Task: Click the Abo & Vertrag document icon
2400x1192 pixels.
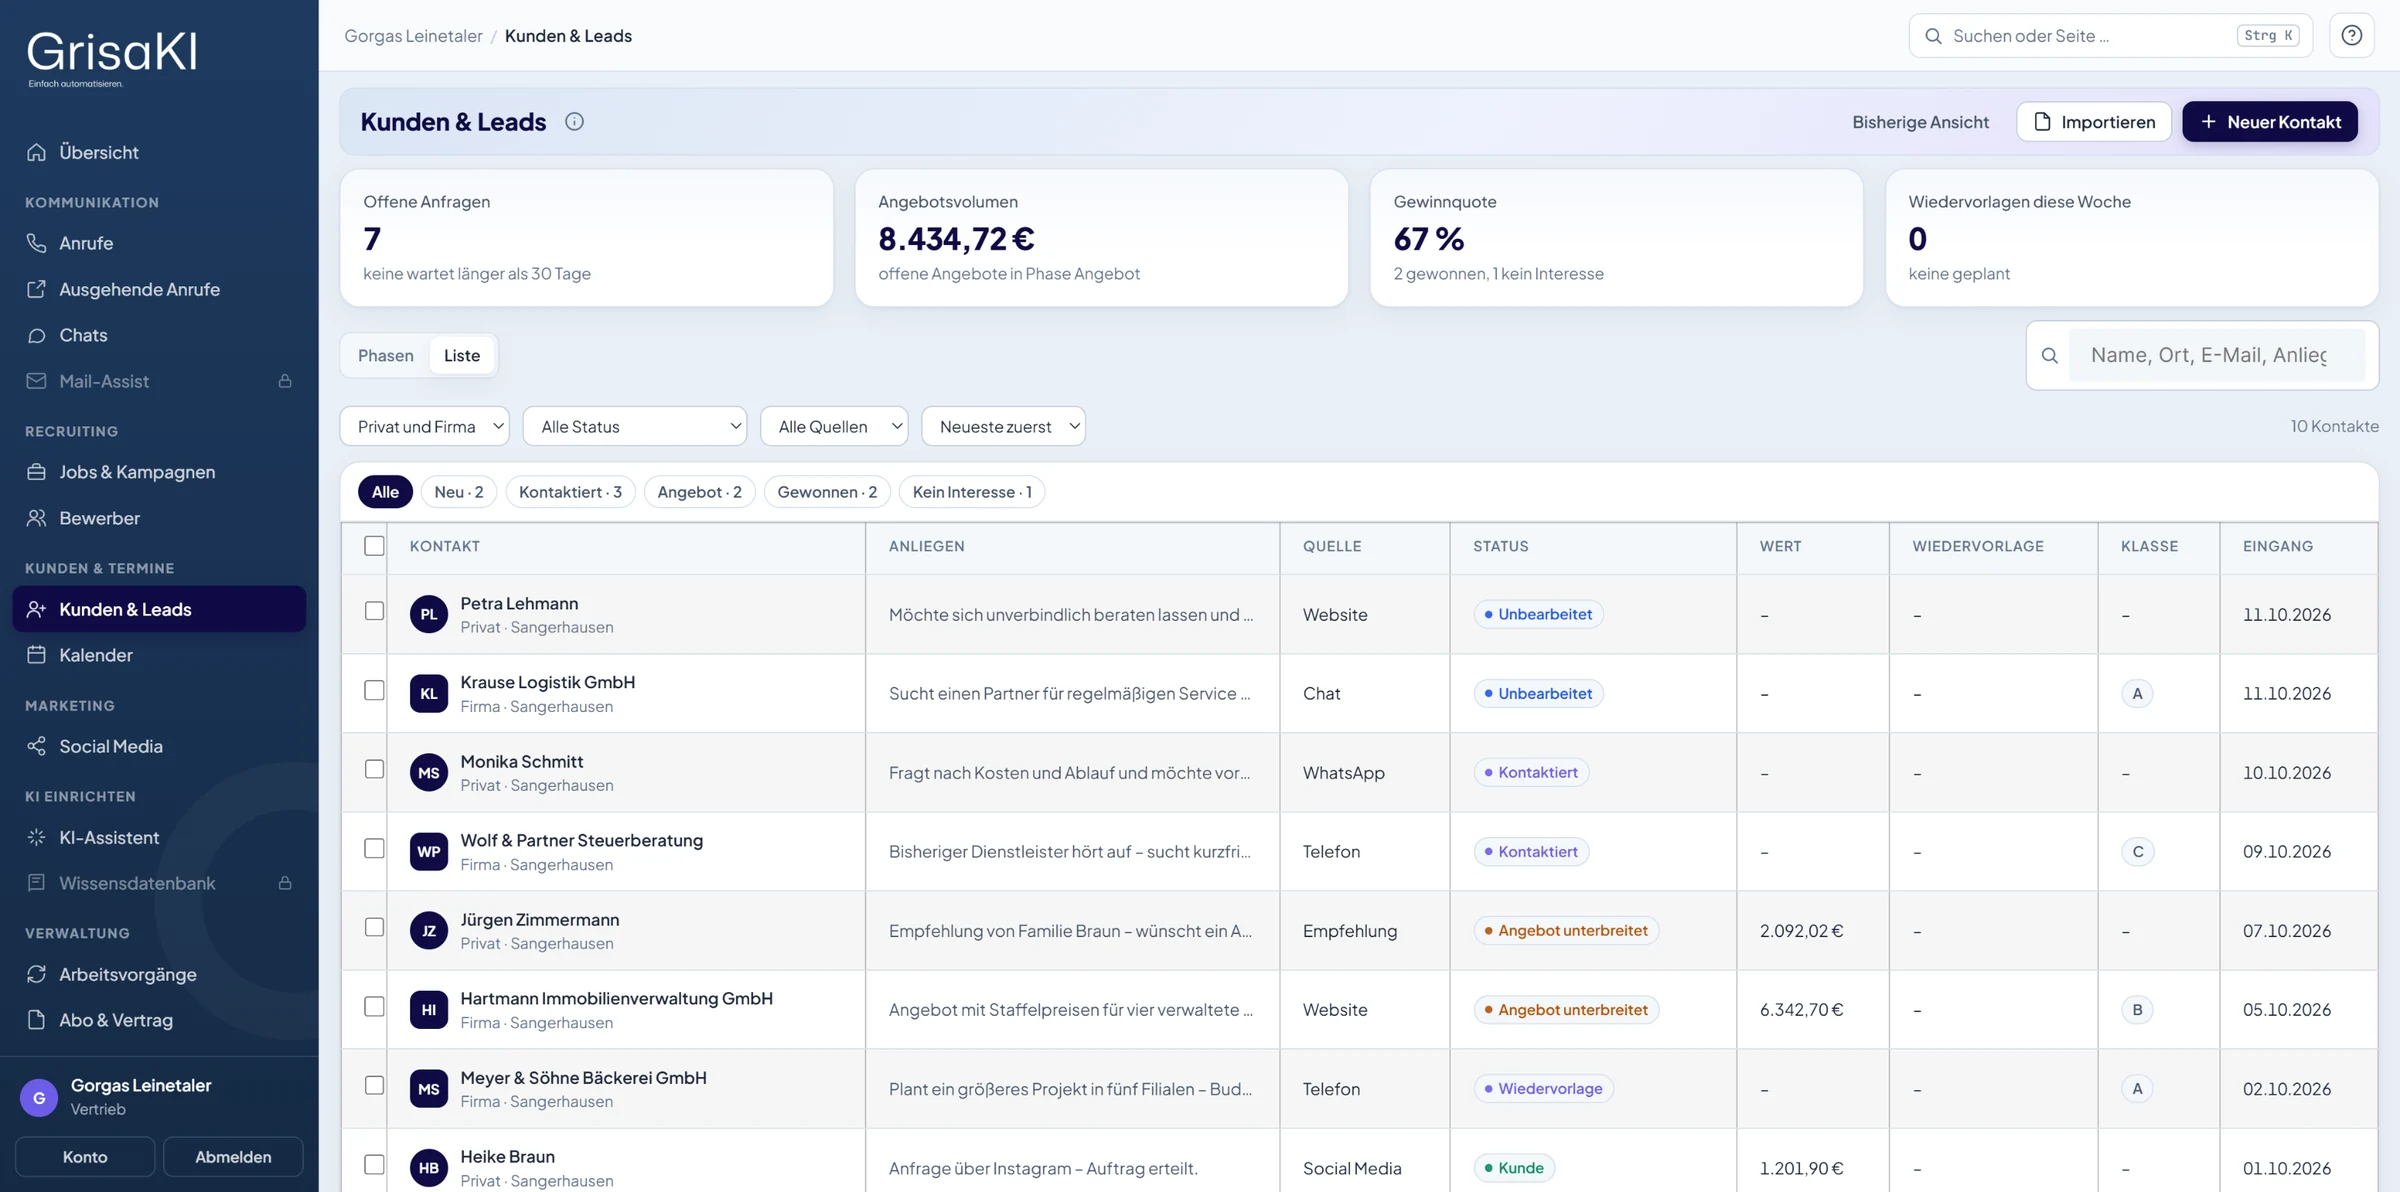Action: [37, 1020]
